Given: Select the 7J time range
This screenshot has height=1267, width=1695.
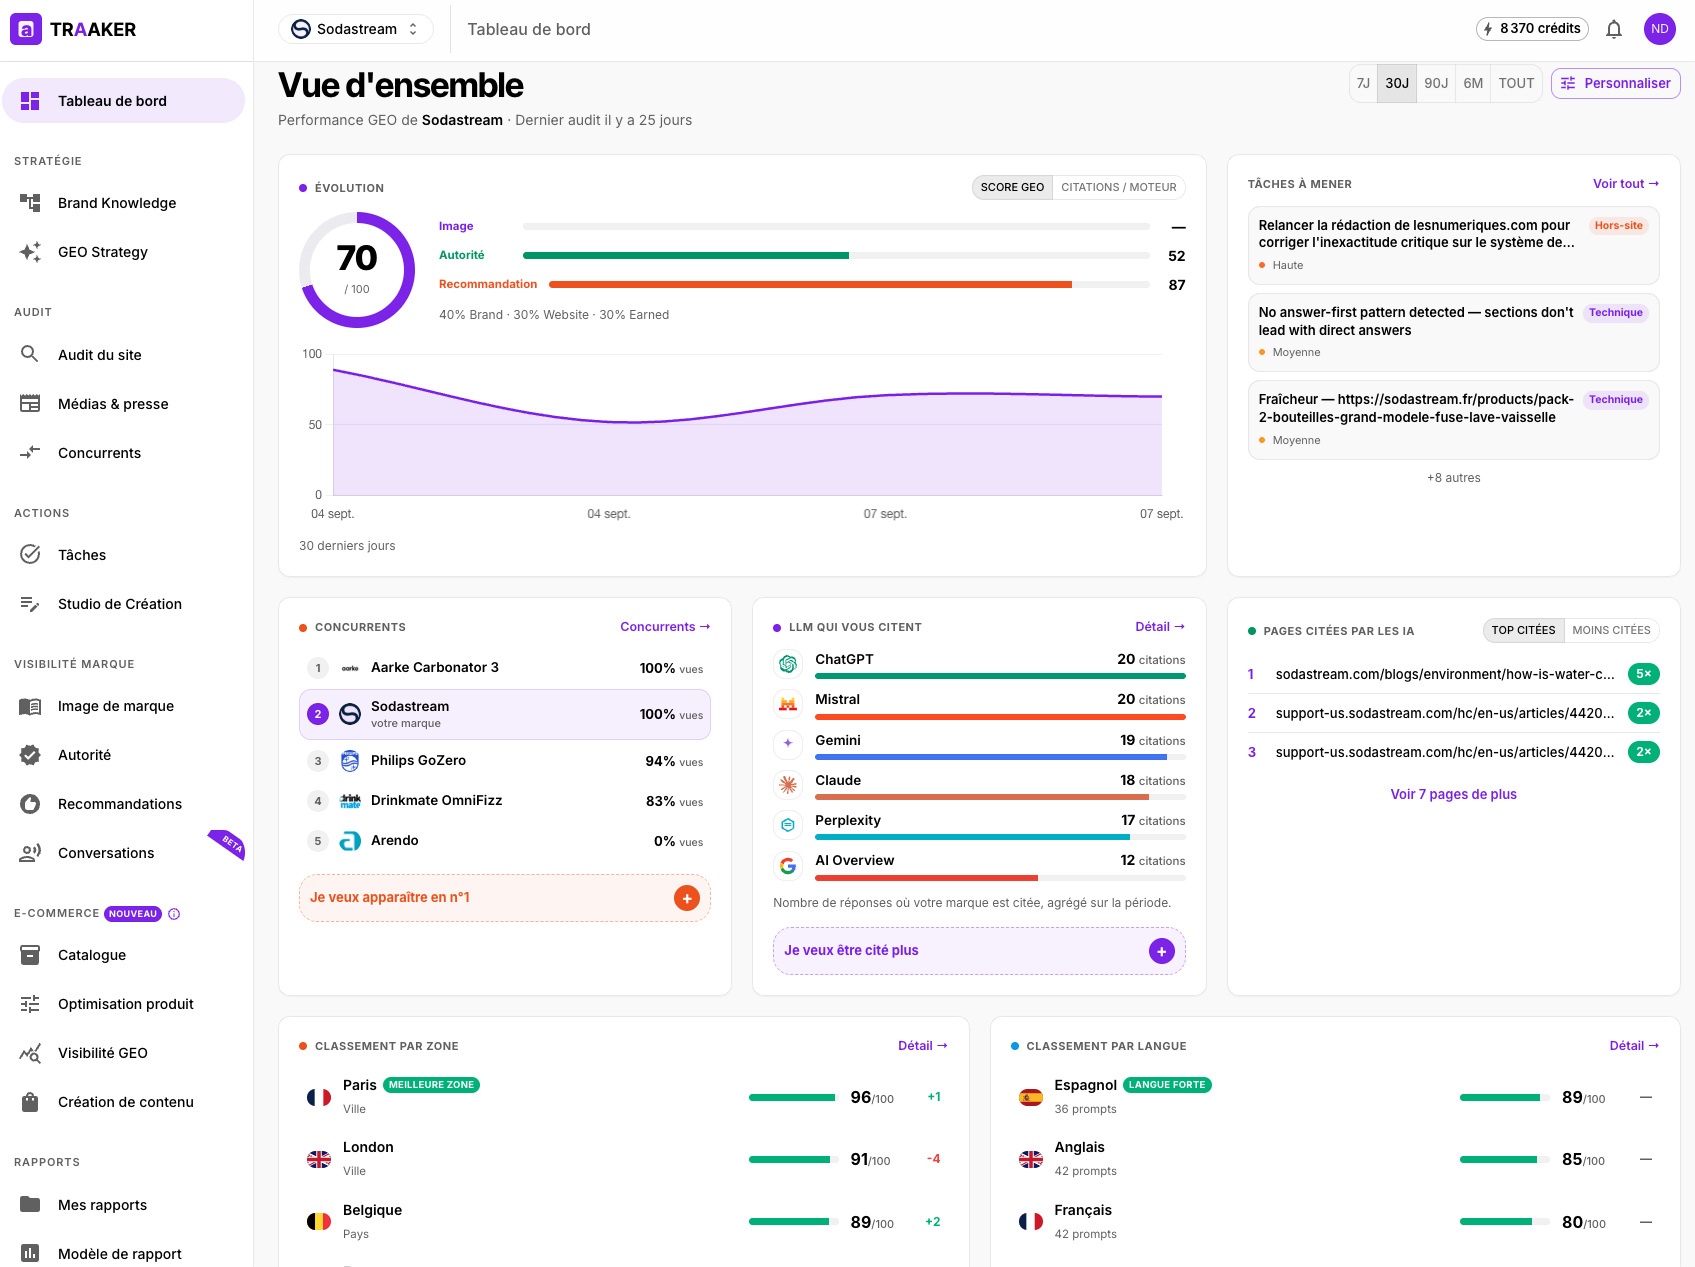Looking at the screenshot, I should [1363, 83].
